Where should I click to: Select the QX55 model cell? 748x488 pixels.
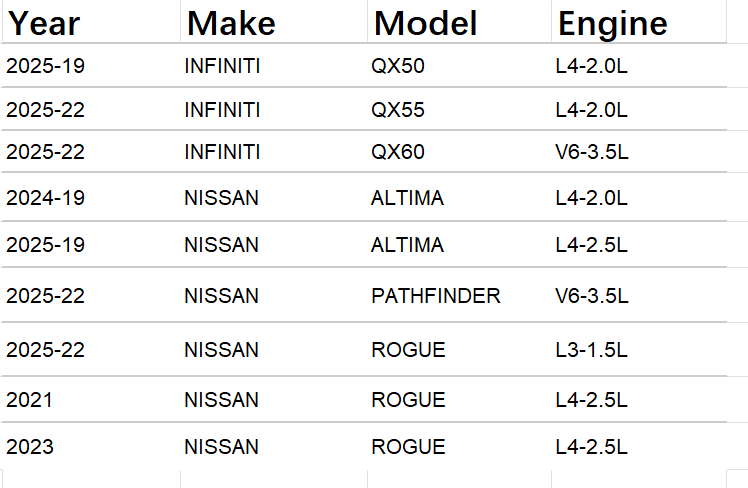[397, 110]
